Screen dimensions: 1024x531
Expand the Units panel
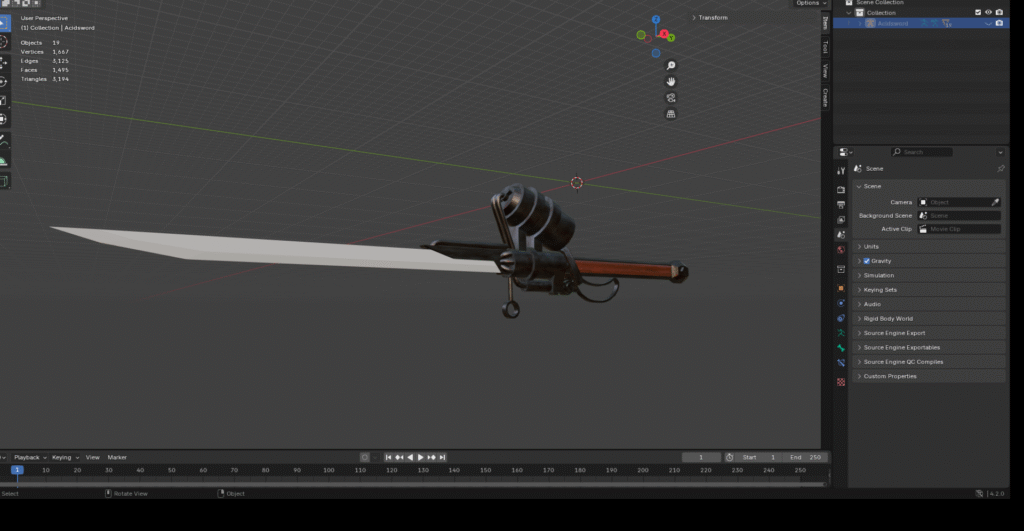871,246
